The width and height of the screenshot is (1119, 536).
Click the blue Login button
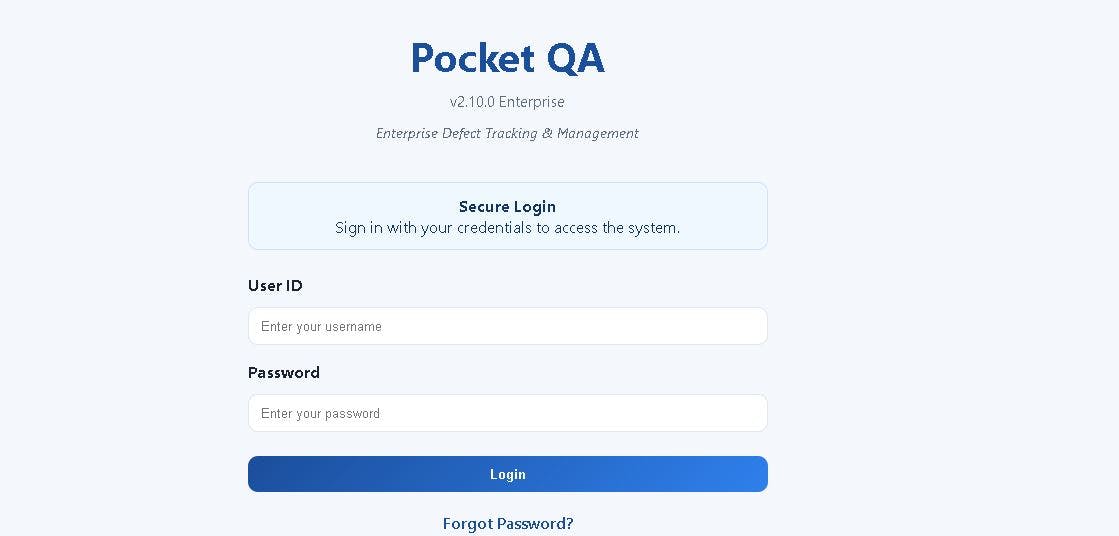(x=507, y=474)
